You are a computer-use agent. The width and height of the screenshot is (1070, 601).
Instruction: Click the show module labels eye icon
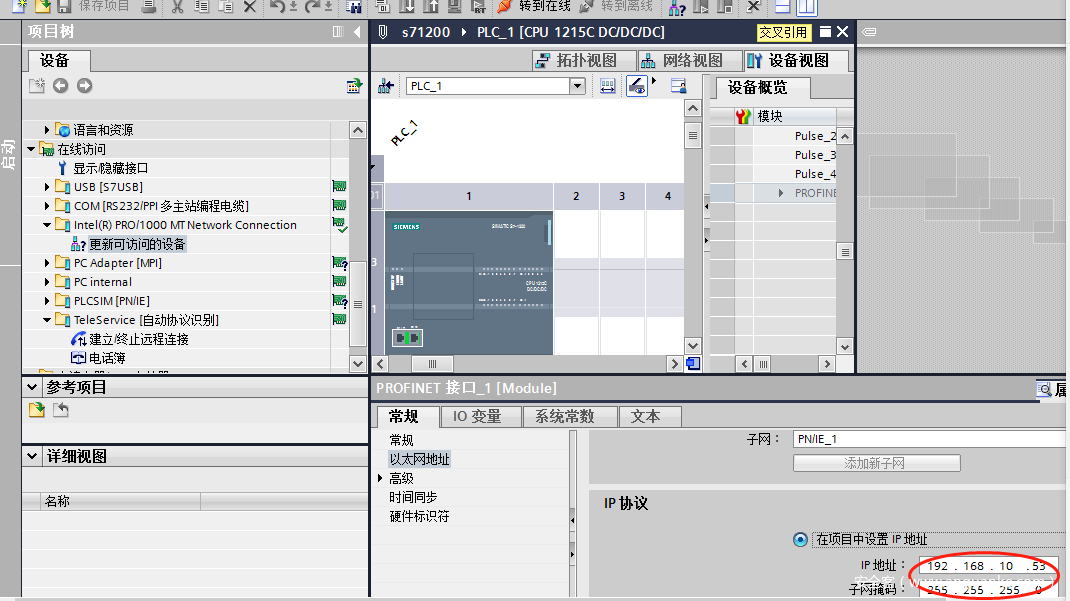[x=636, y=86]
